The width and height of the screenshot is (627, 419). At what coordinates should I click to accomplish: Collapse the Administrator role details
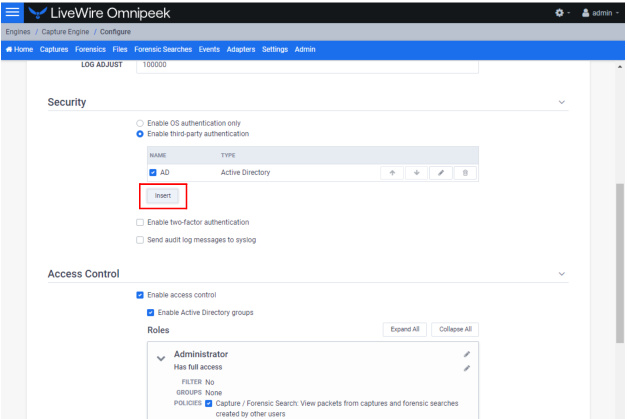coord(161,359)
